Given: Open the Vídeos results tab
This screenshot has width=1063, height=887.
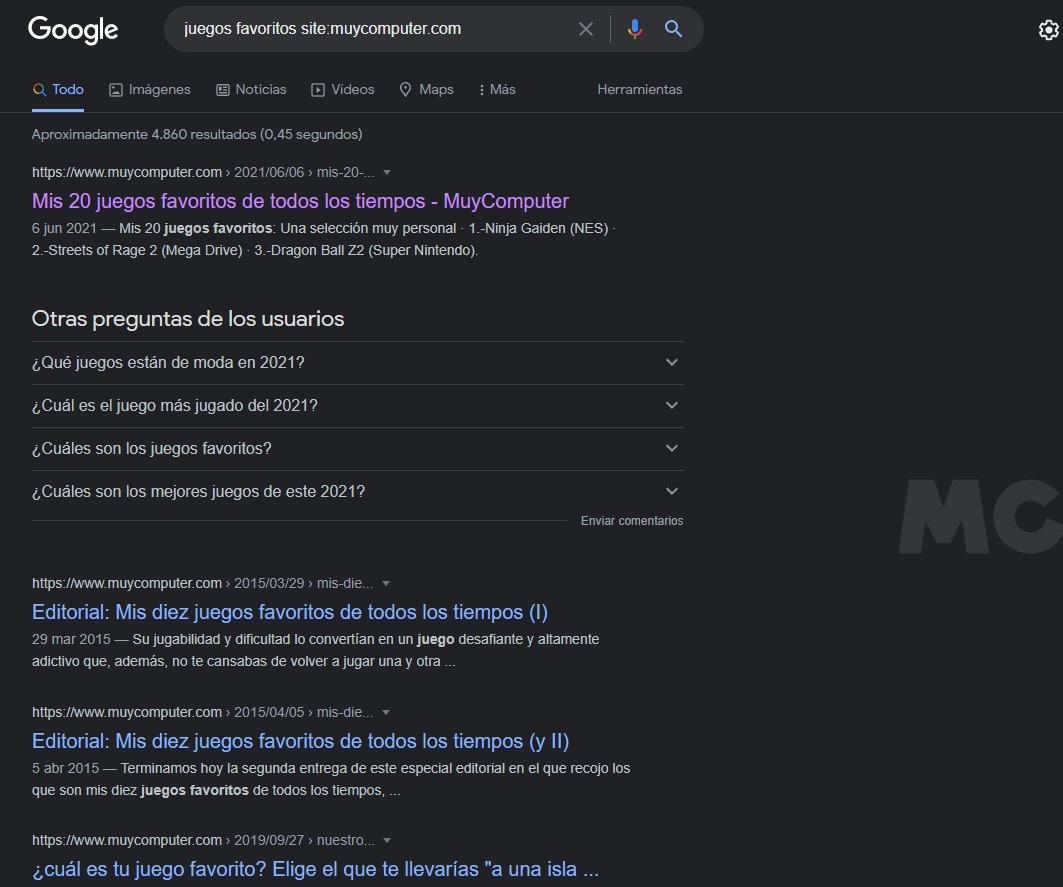Looking at the screenshot, I should (342, 90).
